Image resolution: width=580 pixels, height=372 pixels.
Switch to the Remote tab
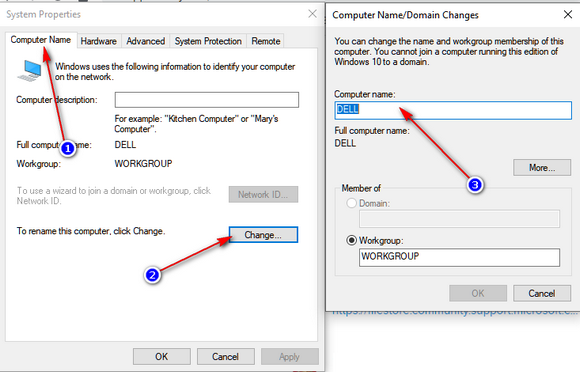pyautogui.click(x=266, y=41)
